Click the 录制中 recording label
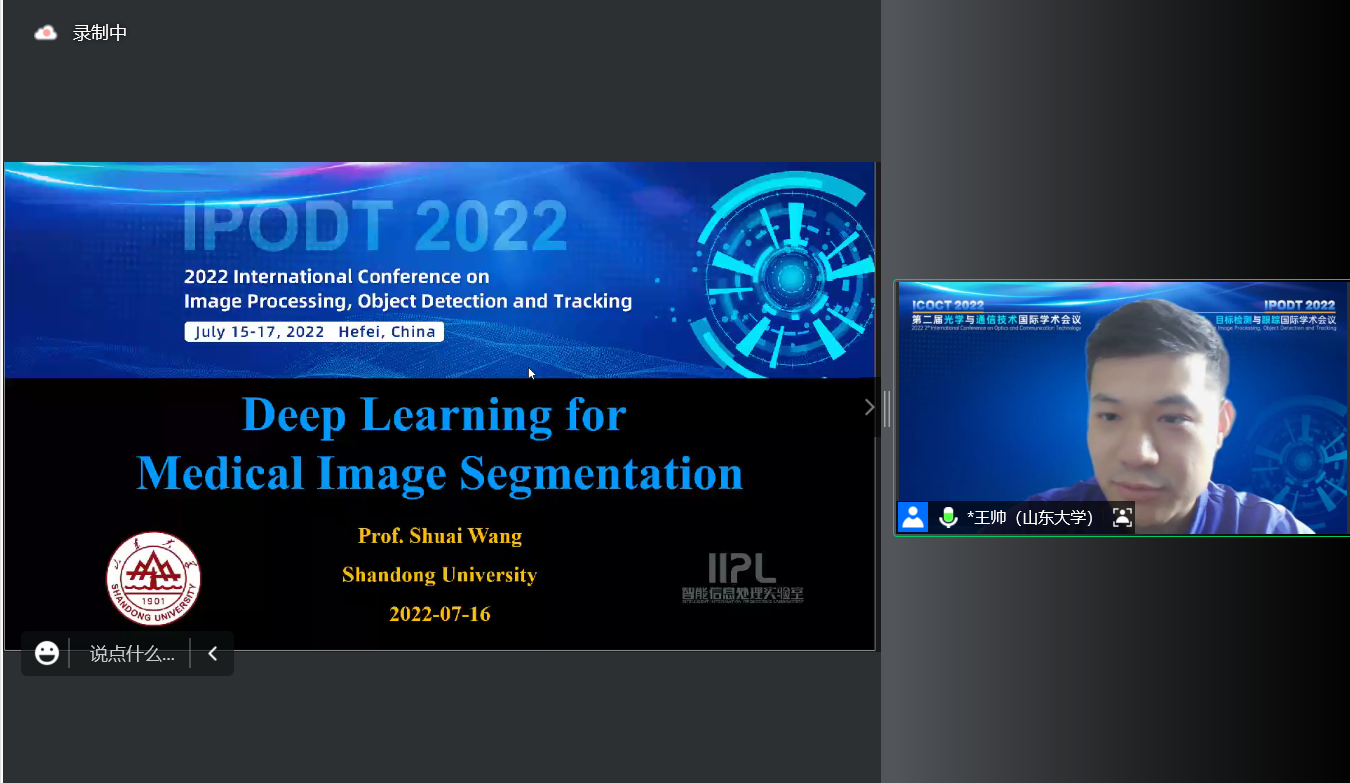1350x783 pixels. coord(100,33)
